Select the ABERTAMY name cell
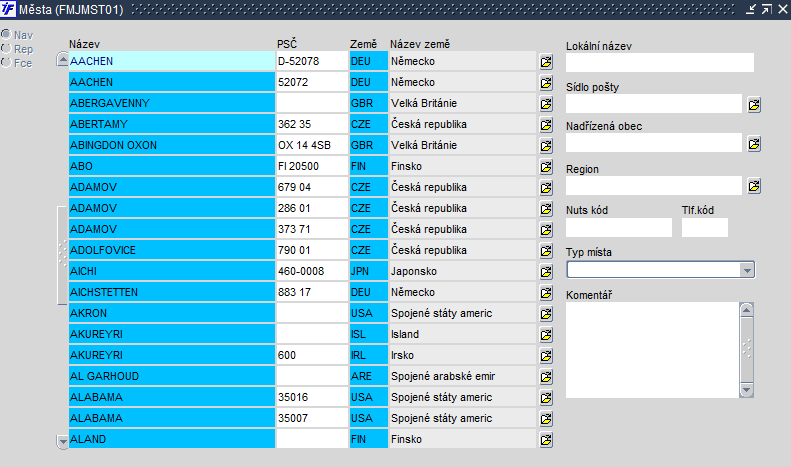 [172, 124]
